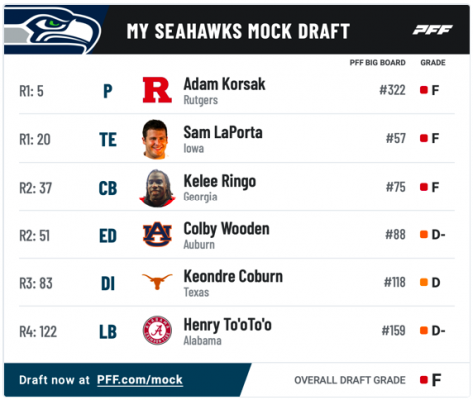Viewport: 473px width, 400px height.
Task: Click the #159 big board rank
Action: 393,331
